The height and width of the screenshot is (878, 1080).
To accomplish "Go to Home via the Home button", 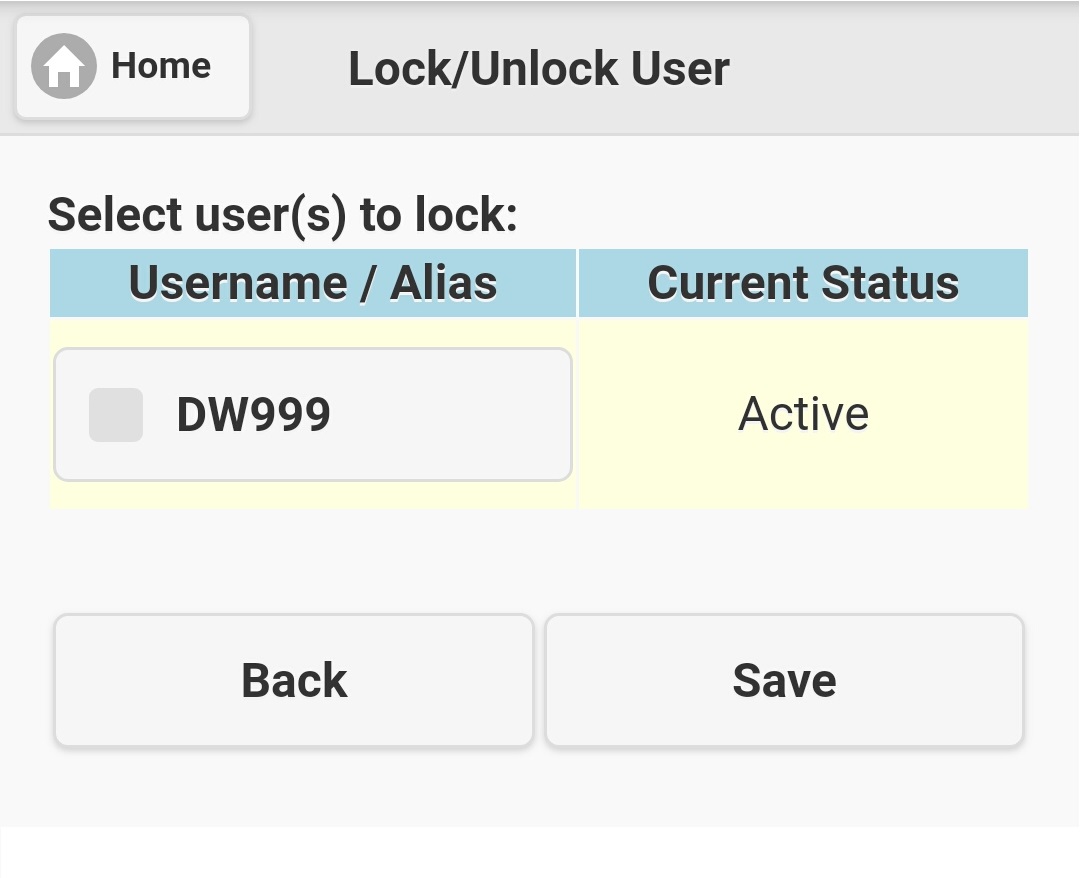I will [x=133, y=67].
